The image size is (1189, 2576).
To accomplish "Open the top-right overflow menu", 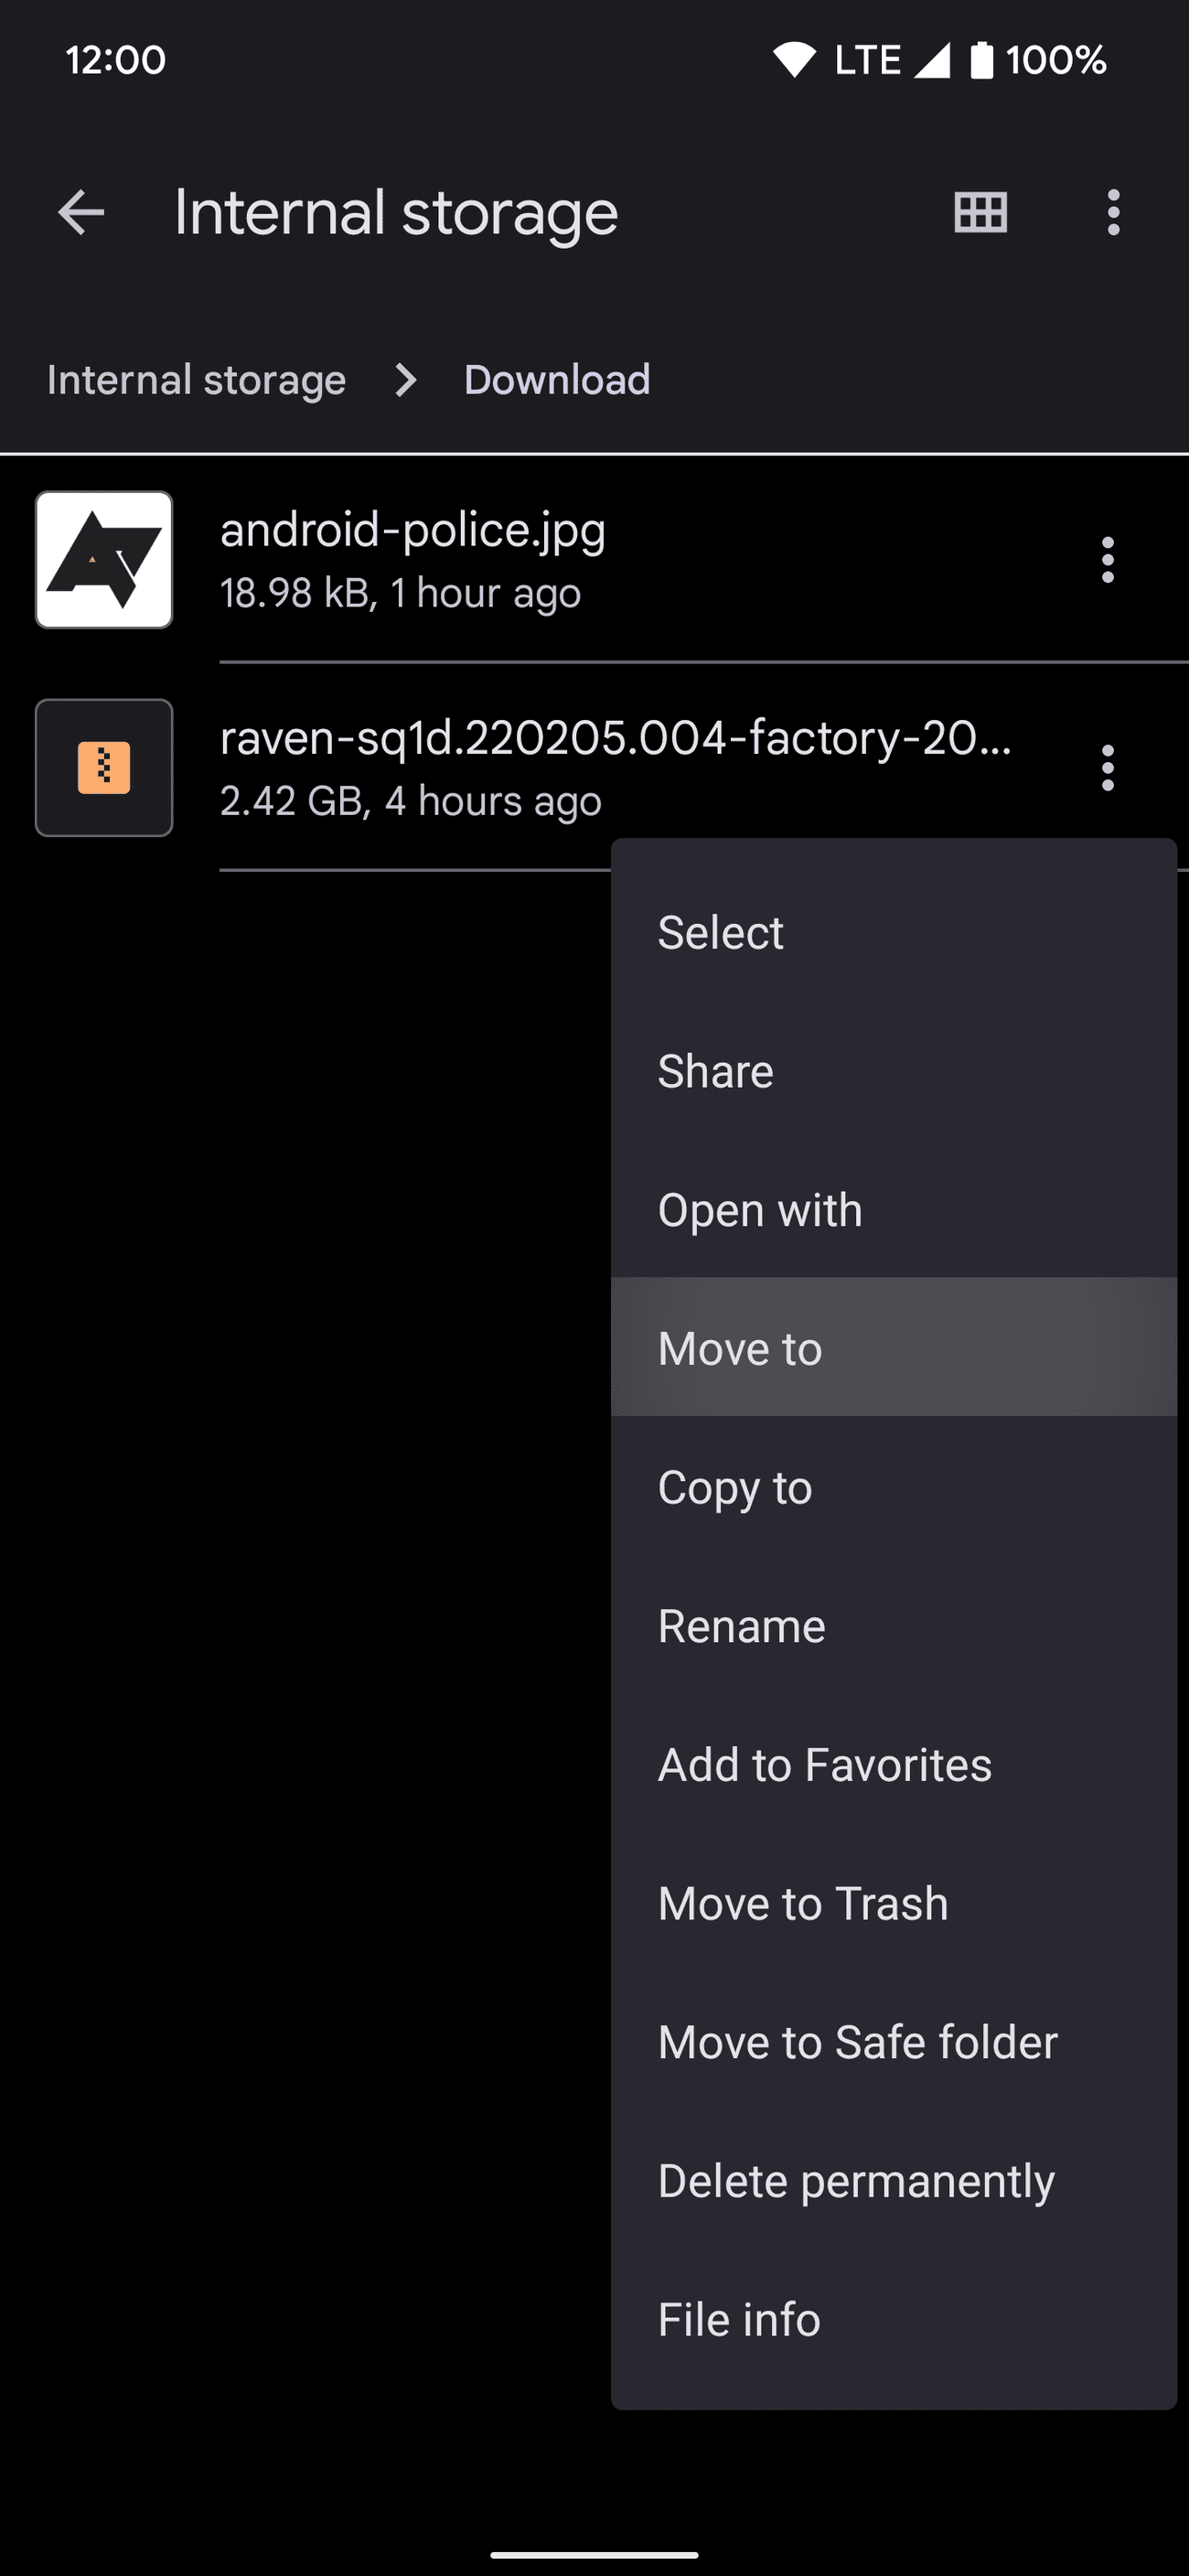I will [1113, 212].
